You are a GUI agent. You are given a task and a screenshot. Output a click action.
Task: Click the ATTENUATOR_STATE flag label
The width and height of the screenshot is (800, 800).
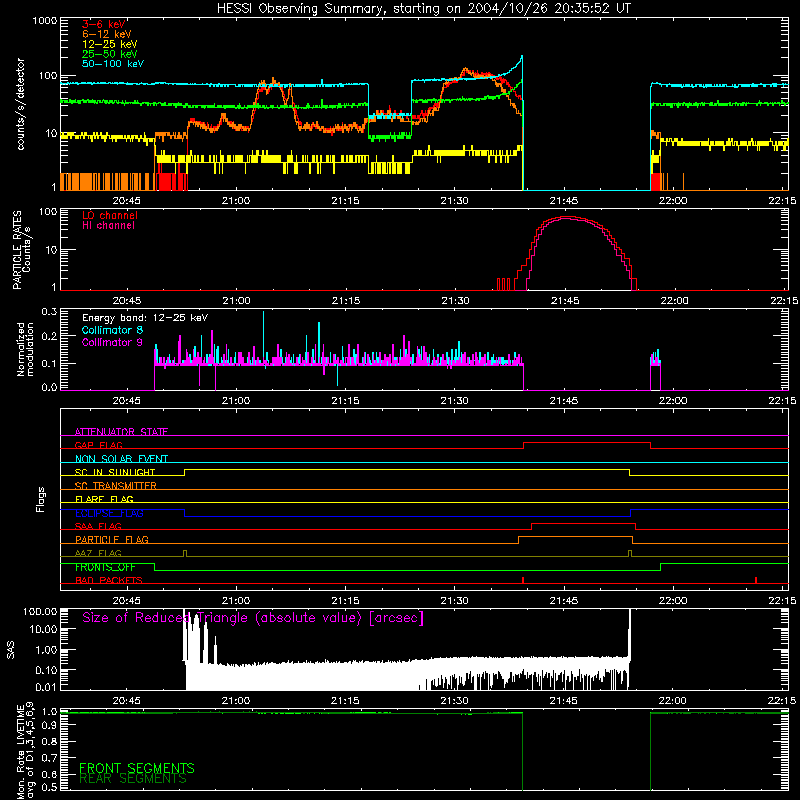click(x=121, y=432)
